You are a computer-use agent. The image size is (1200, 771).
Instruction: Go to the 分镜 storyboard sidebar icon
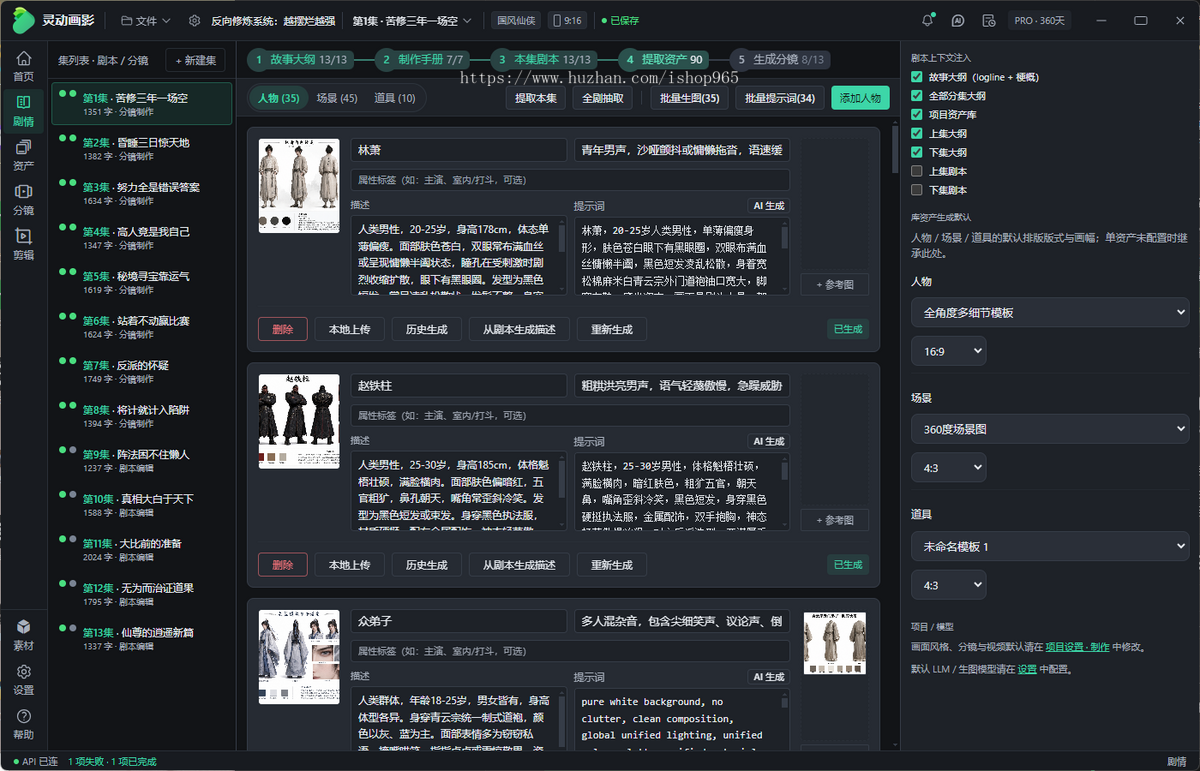pos(23,200)
